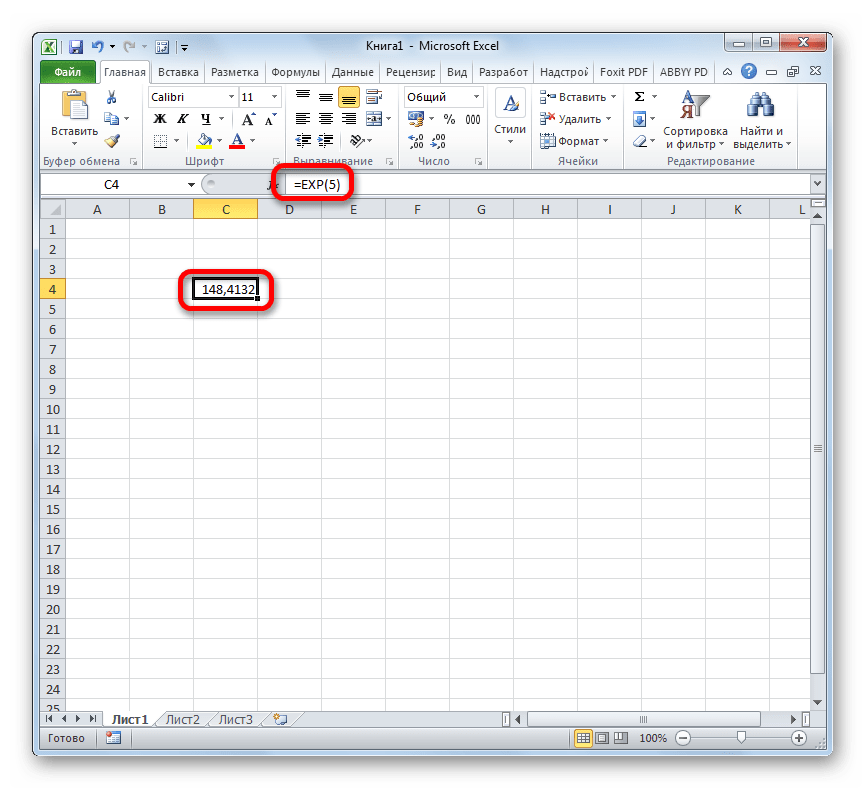866x789 pixels.
Task: Expand the Общий number format dropdown
Action: pyautogui.click(x=476, y=97)
